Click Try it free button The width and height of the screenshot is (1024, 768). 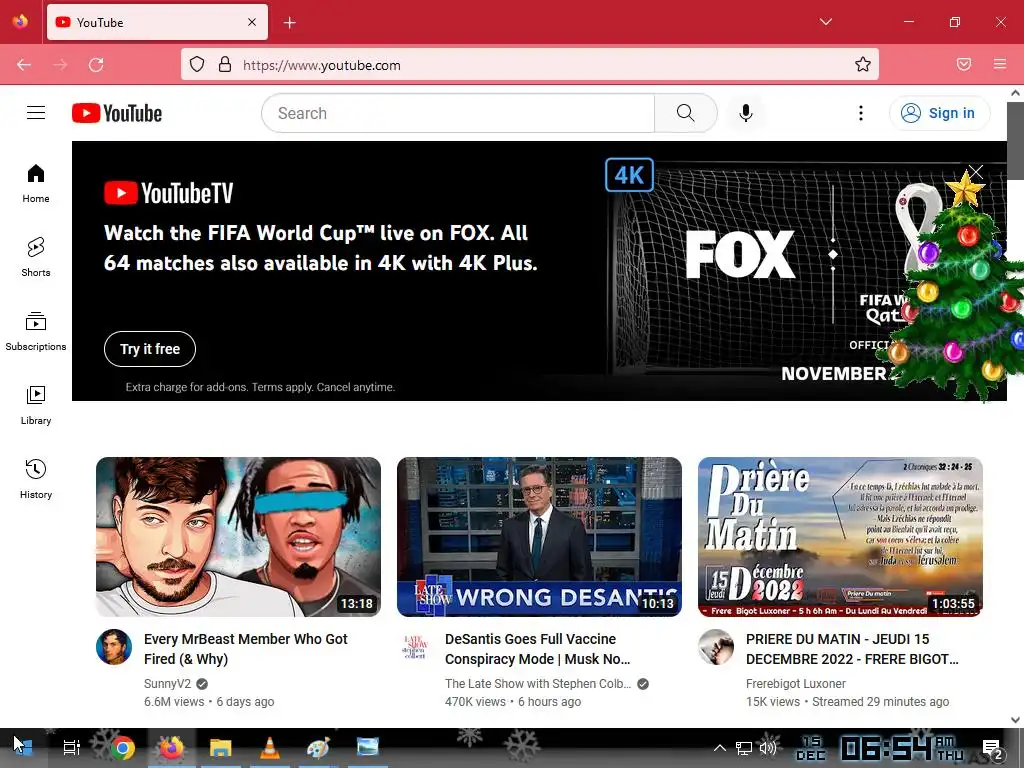point(150,349)
